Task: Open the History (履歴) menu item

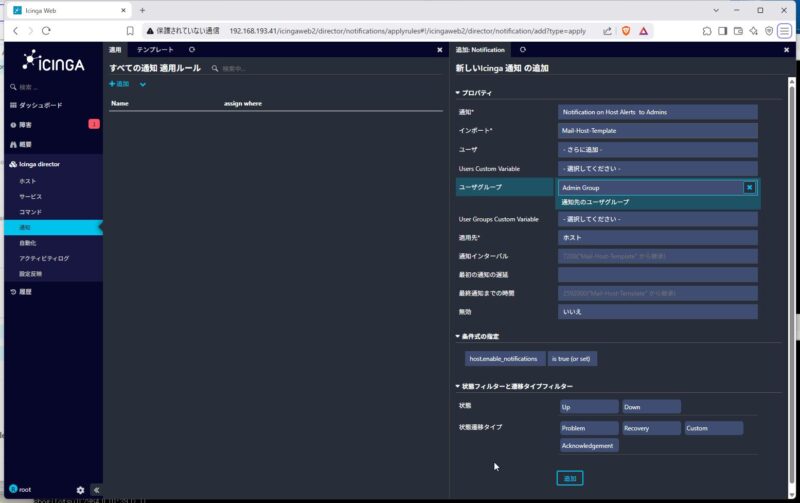Action: click(x=21, y=292)
